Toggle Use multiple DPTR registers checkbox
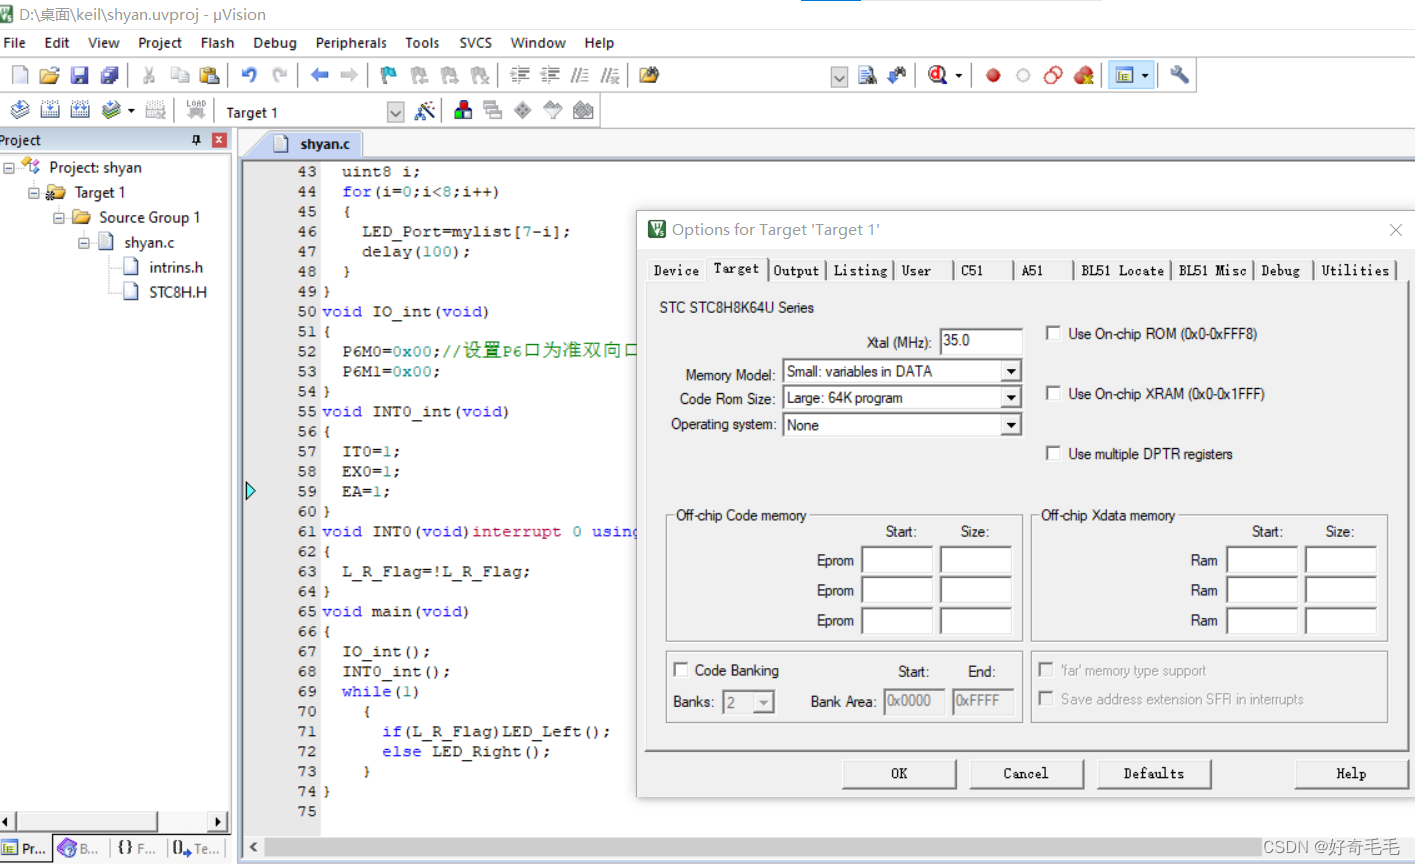The width and height of the screenshot is (1415, 865). coord(1053,453)
